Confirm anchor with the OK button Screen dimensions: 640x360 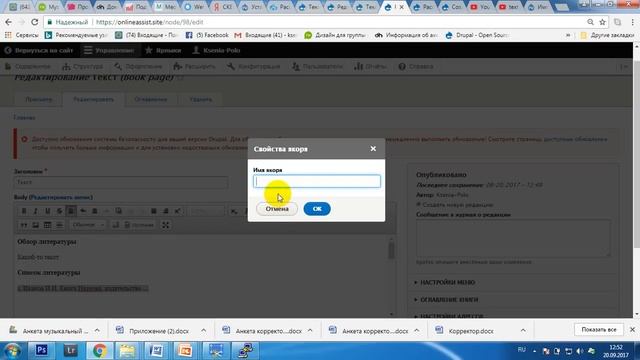coord(317,209)
